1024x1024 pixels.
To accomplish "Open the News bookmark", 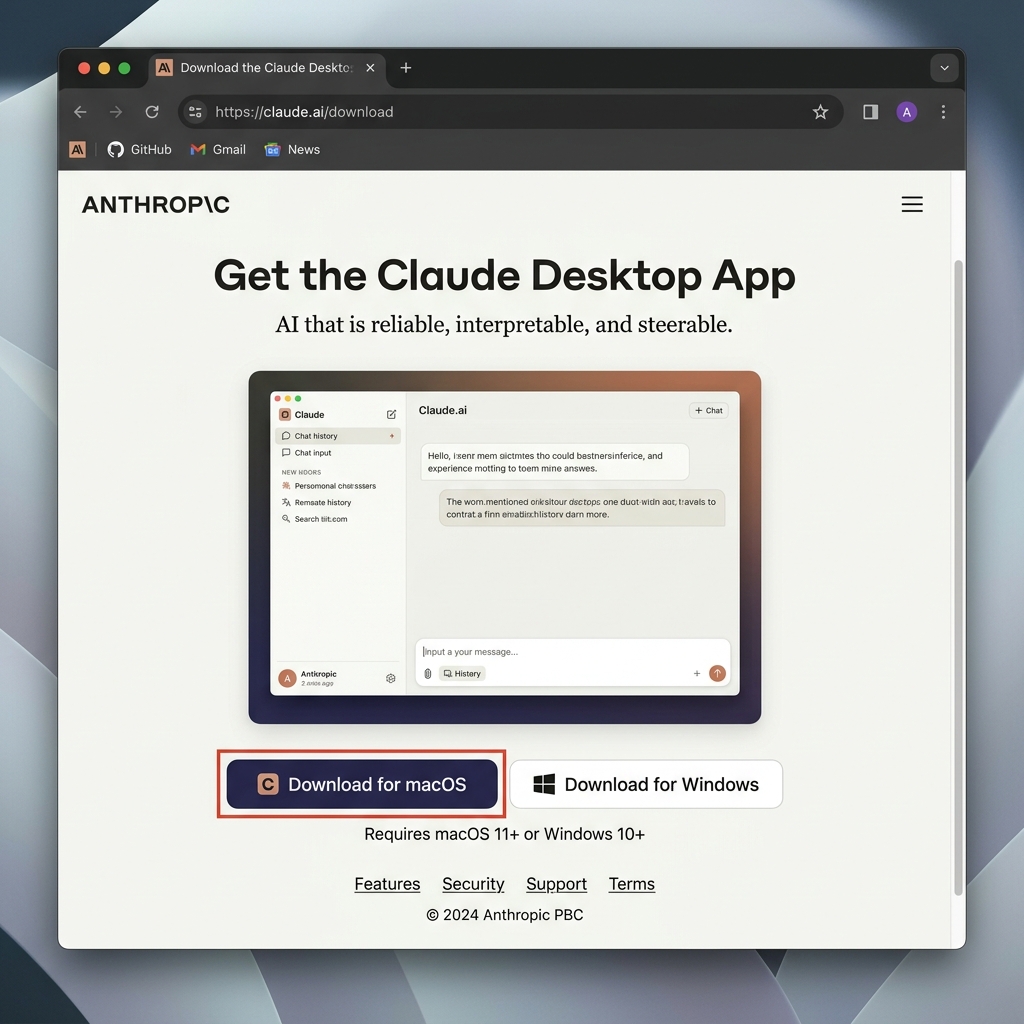I will [292, 150].
